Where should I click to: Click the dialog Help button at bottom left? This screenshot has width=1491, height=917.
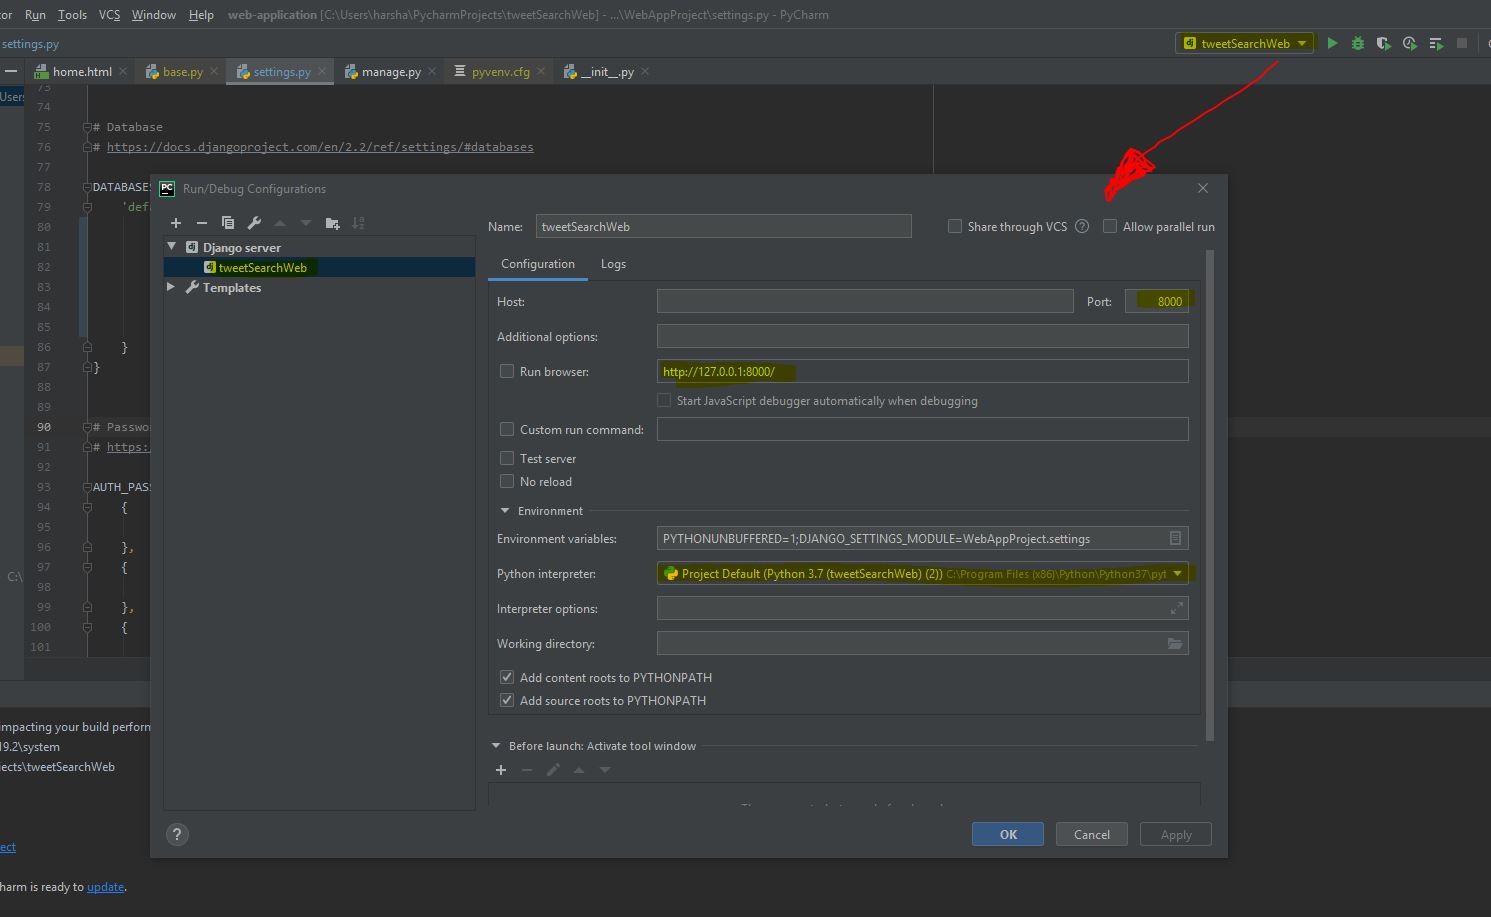pyautogui.click(x=177, y=835)
